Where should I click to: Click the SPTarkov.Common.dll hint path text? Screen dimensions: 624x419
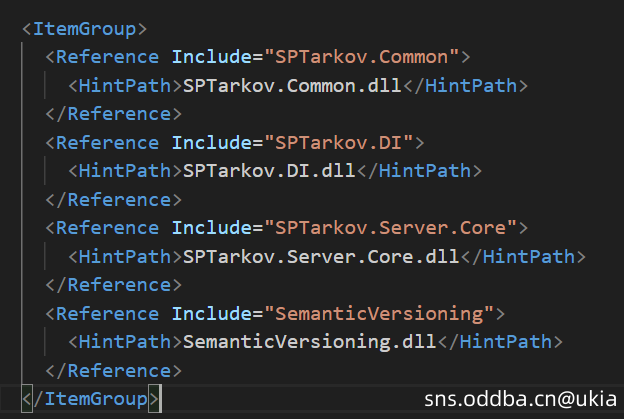click(291, 85)
